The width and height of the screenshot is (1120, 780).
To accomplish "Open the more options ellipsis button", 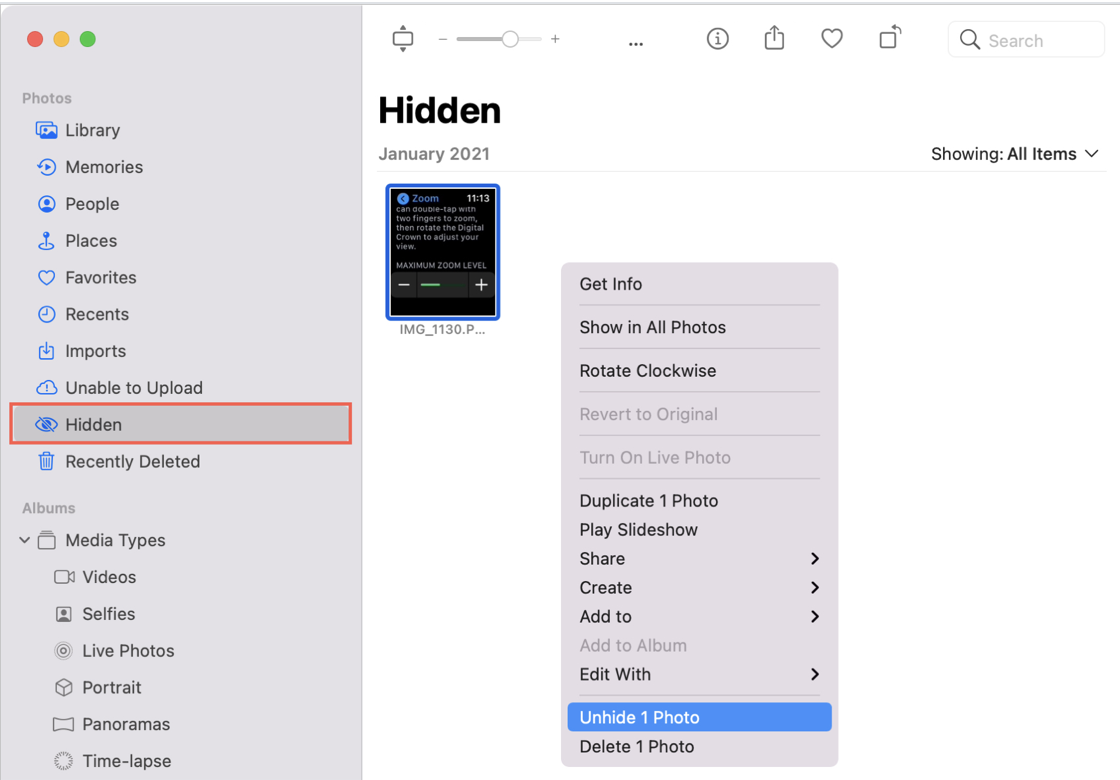I will 635,43.
